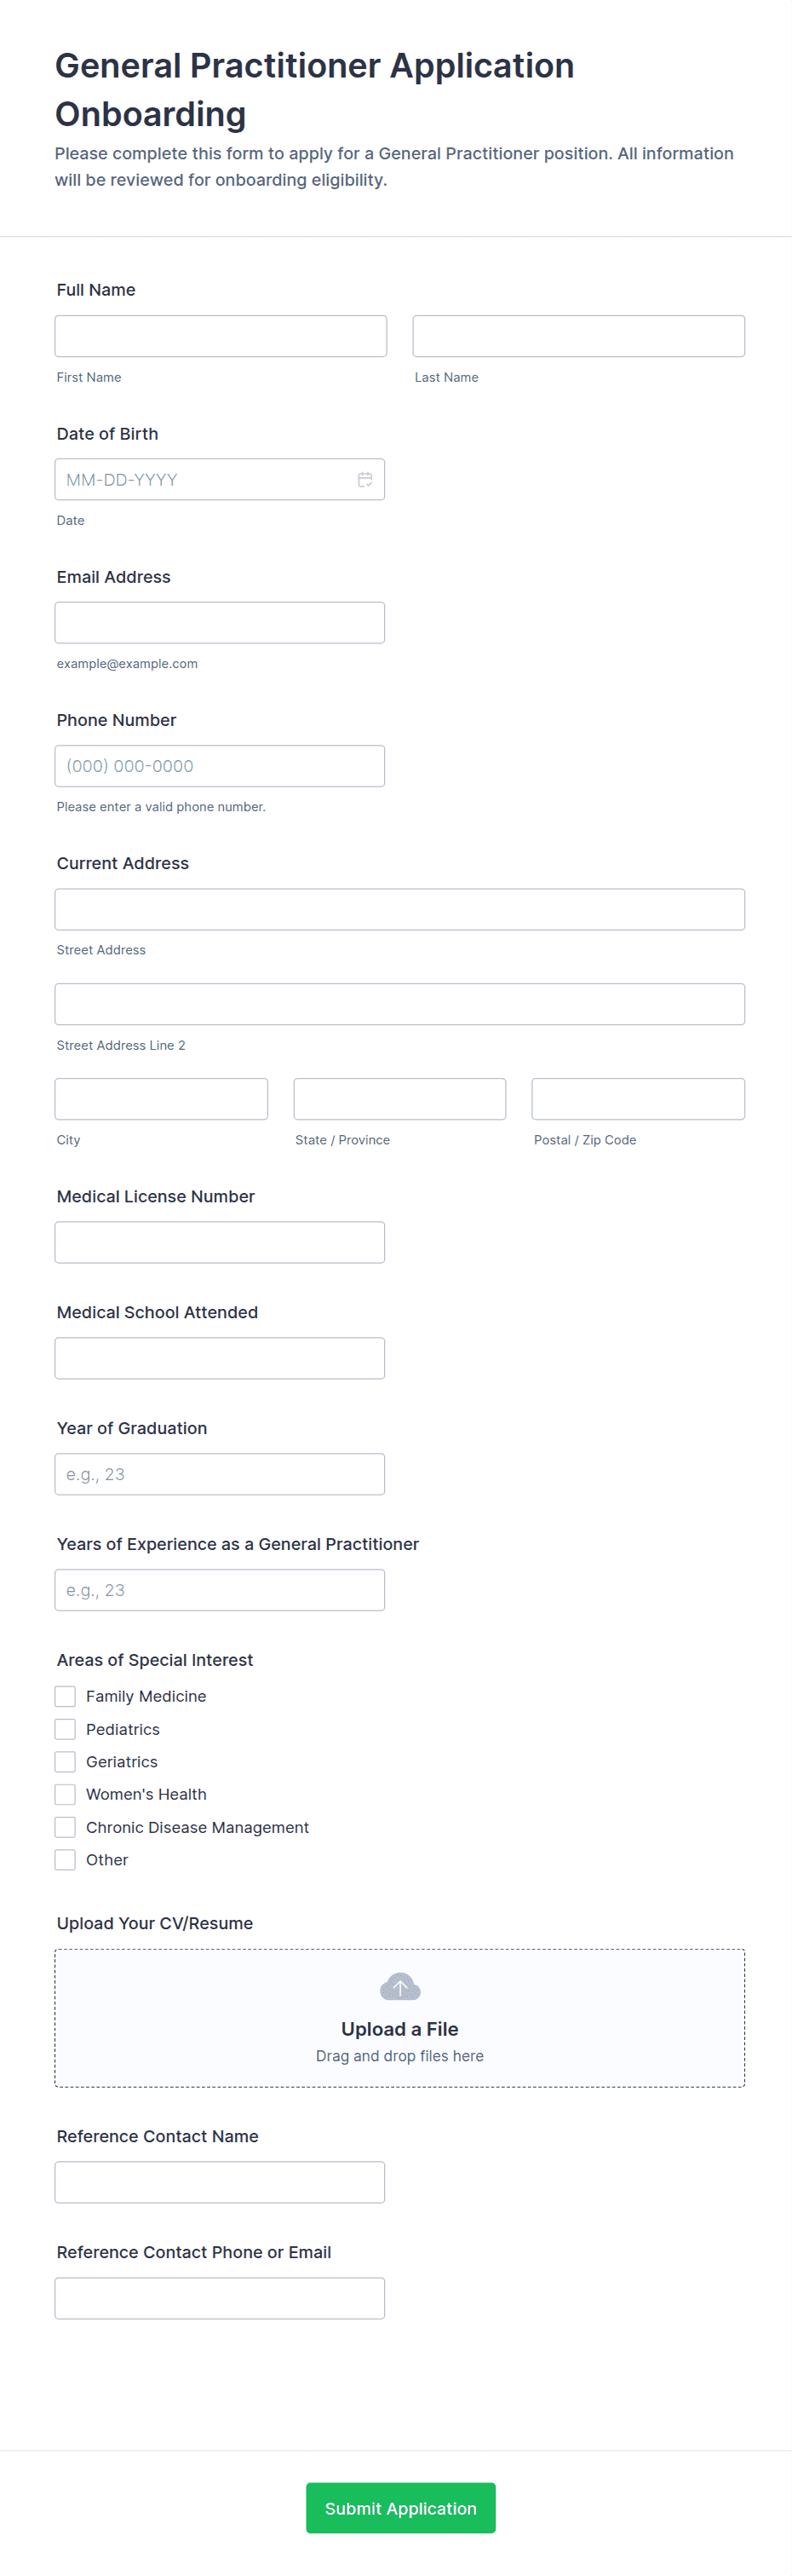Image resolution: width=792 pixels, height=2576 pixels.
Task: Enable the Geriatrics option
Action: (x=65, y=1762)
